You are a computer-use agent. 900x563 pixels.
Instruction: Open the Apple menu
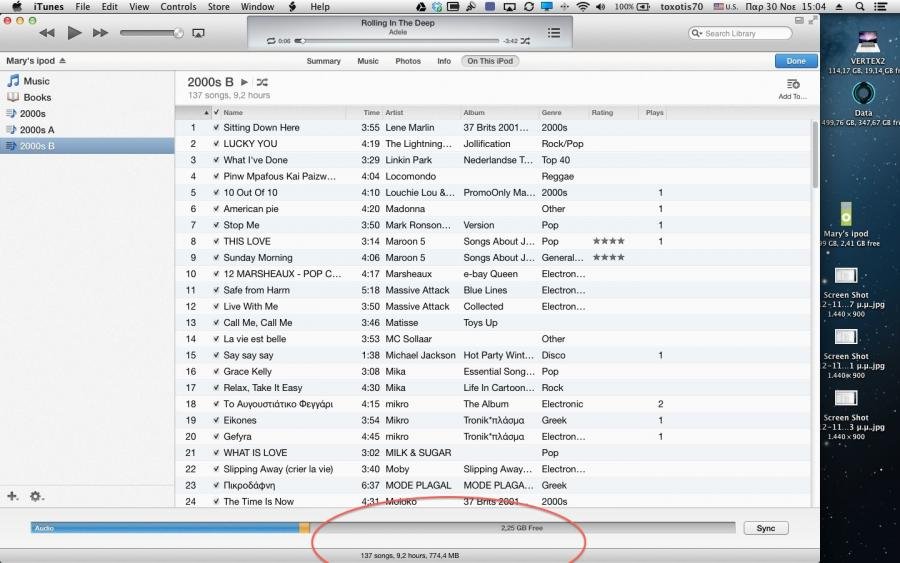pos(17,7)
